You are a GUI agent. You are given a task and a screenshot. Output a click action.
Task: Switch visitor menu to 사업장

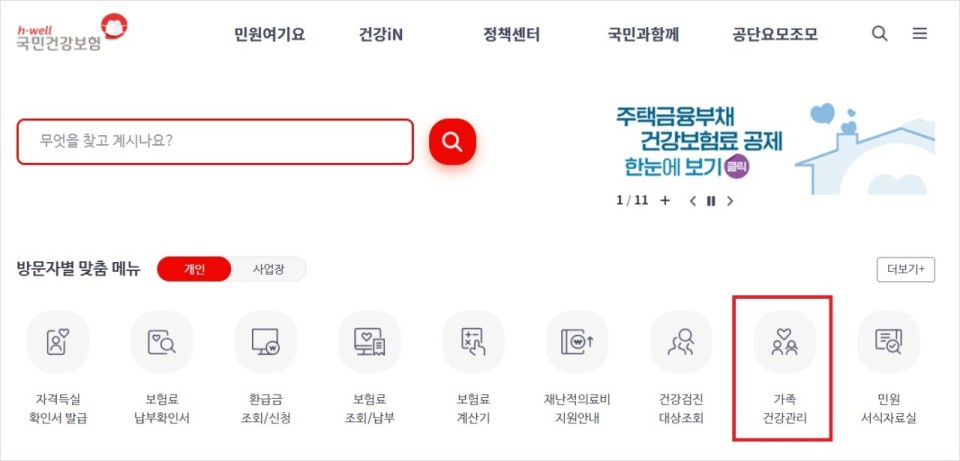(x=268, y=269)
